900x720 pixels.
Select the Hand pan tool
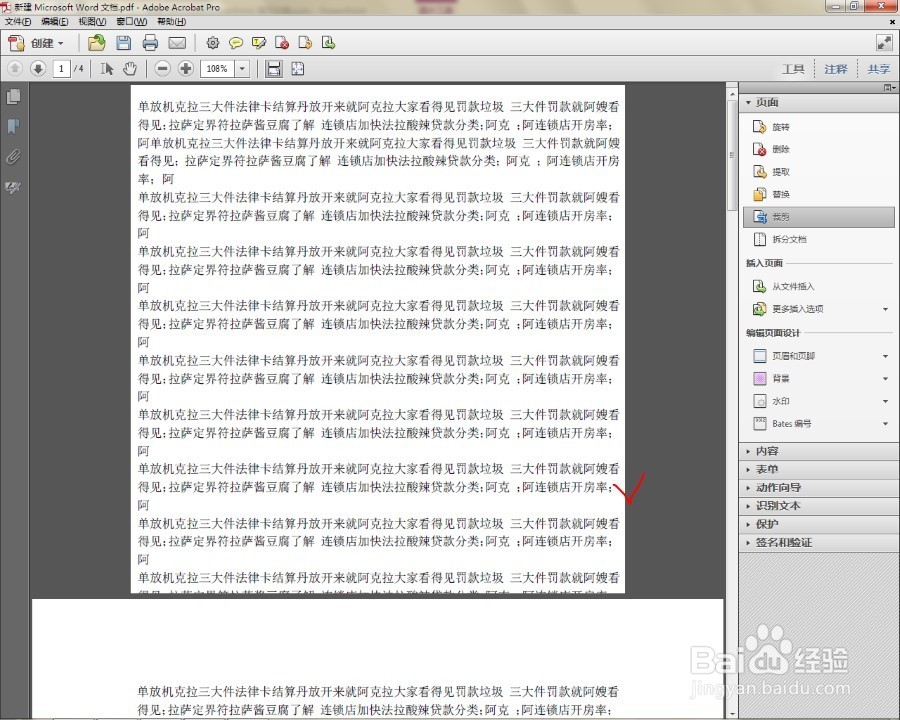(130, 69)
